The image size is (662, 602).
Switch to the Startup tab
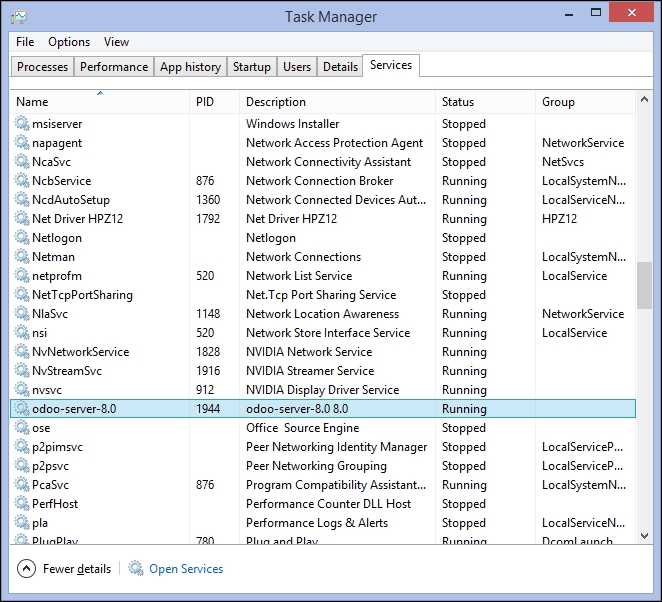pyautogui.click(x=252, y=67)
